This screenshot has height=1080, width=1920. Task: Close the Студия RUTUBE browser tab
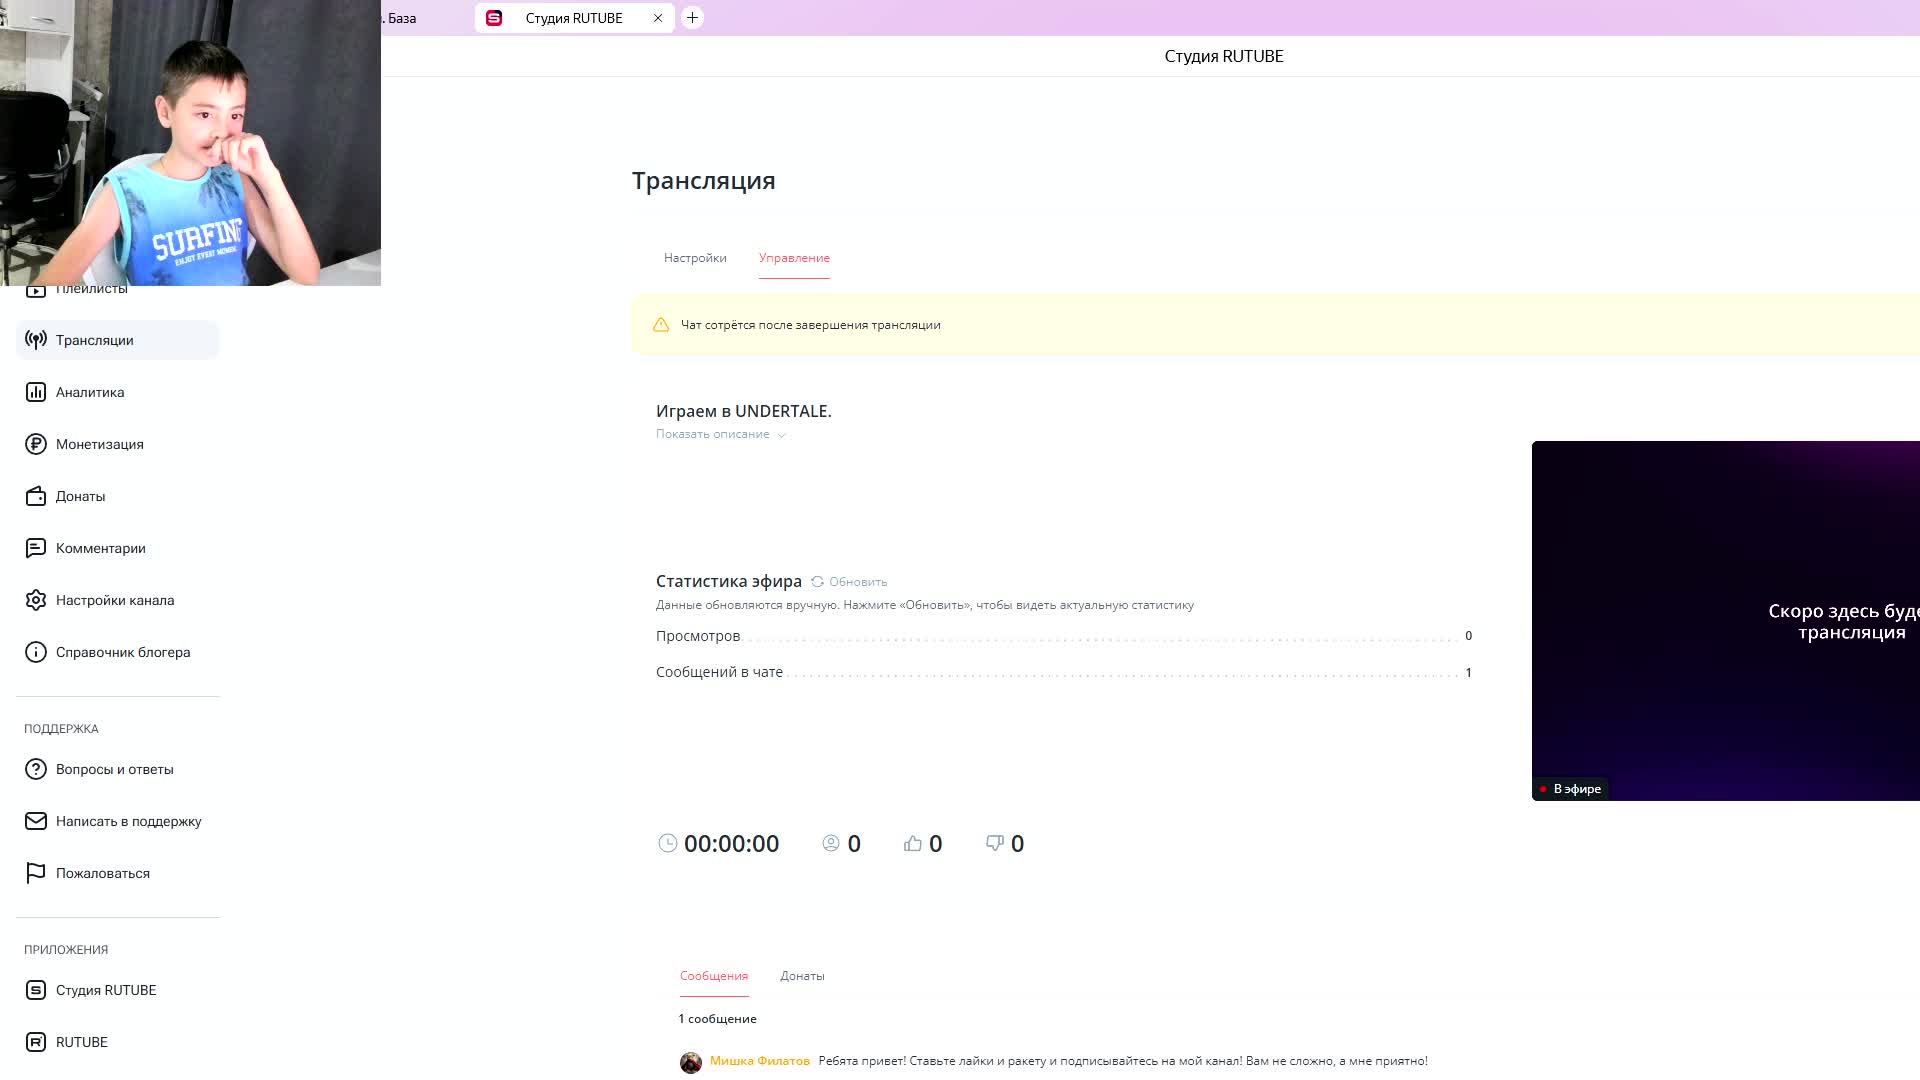[x=658, y=18]
